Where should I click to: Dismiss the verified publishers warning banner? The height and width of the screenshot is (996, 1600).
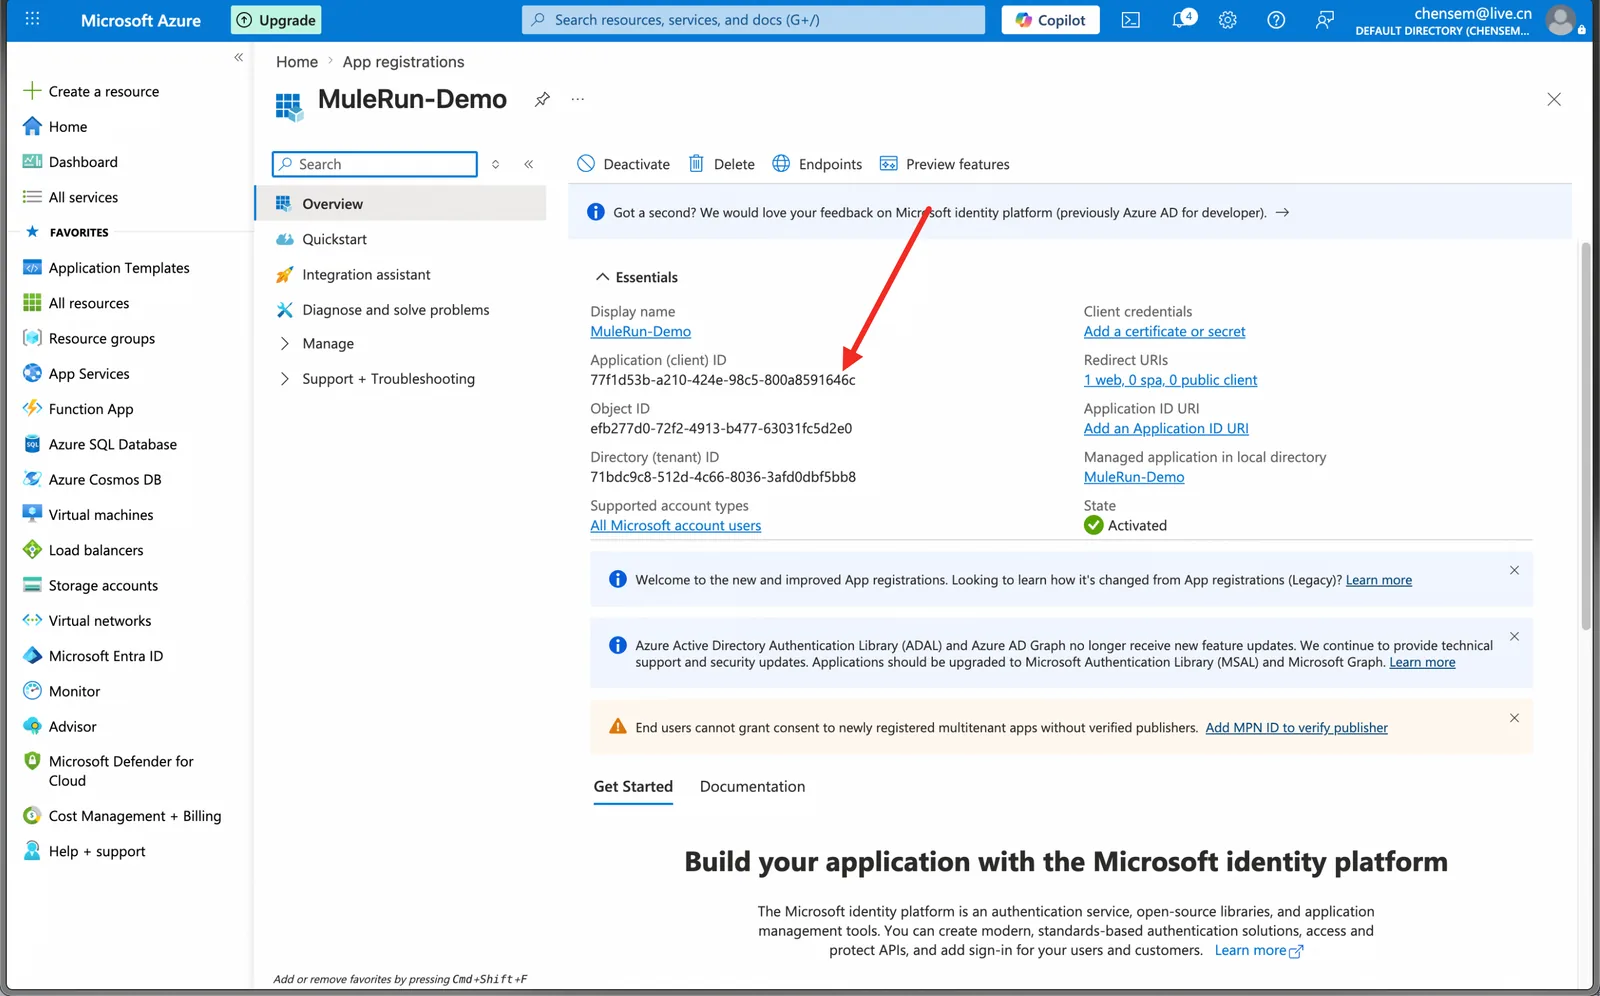click(1514, 718)
